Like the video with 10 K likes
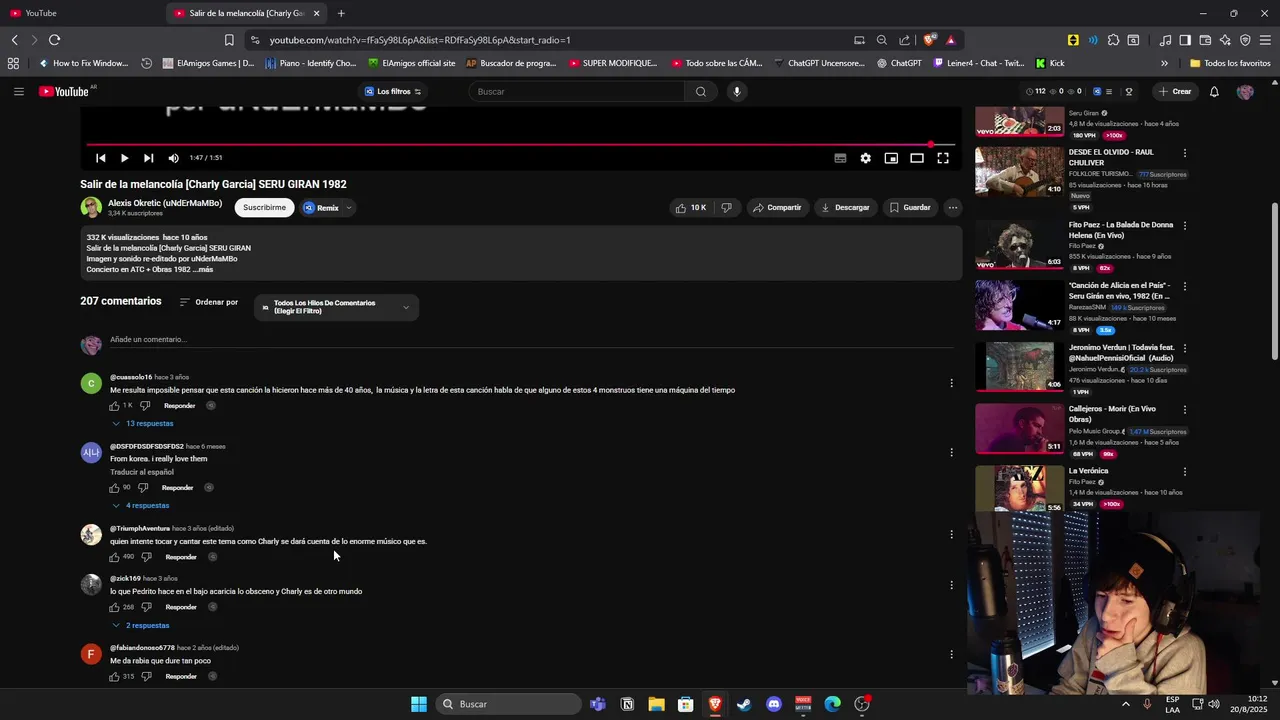 pos(691,207)
